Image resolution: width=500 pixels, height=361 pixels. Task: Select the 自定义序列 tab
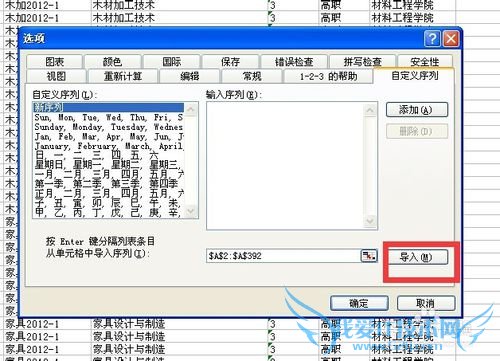point(414,76)
